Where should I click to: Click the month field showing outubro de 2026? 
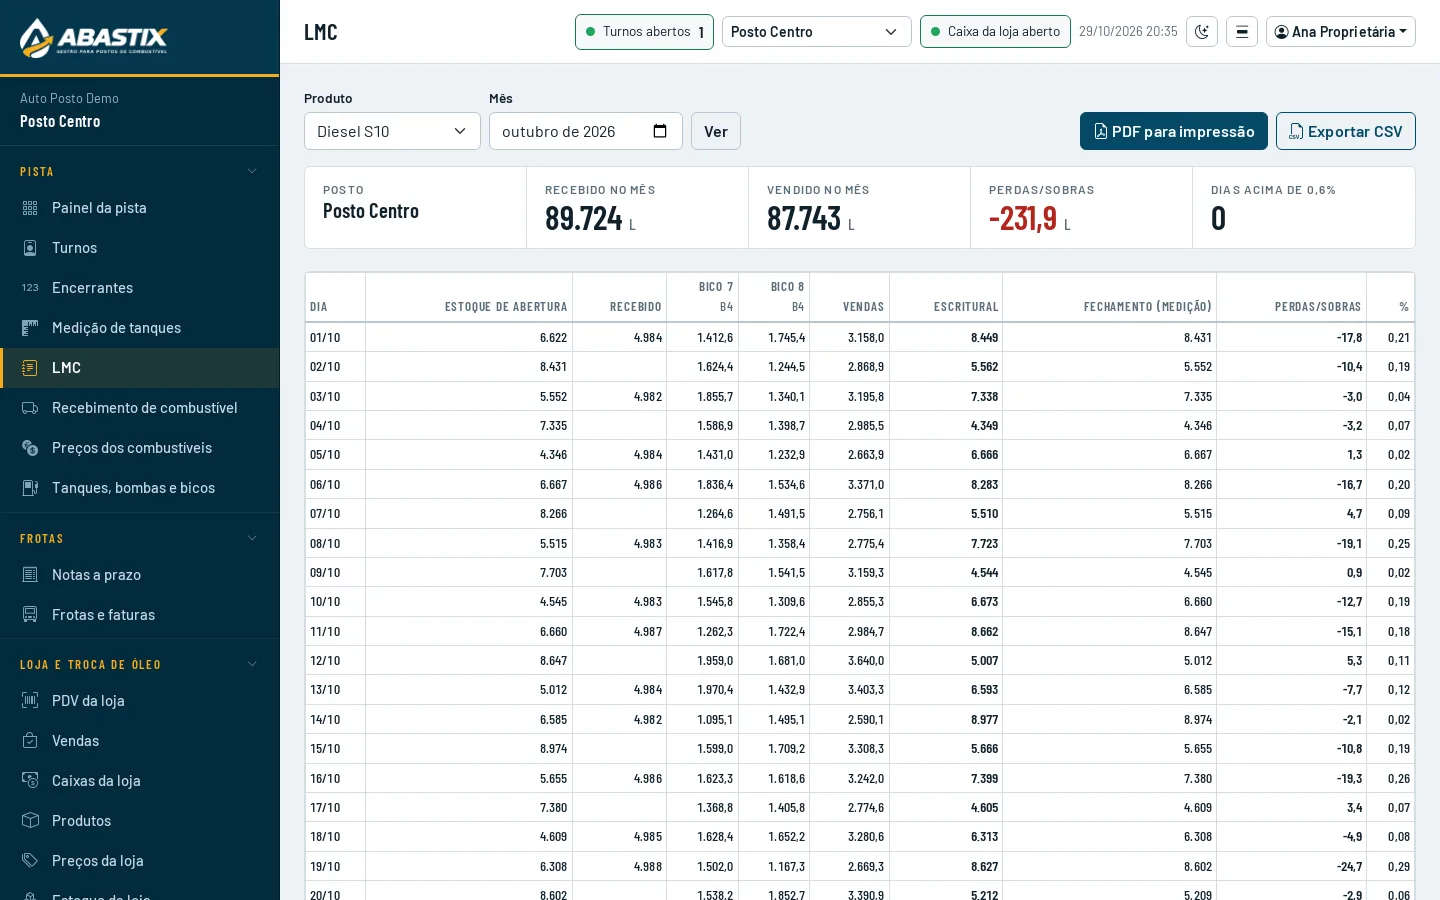(x=586, y=131)
